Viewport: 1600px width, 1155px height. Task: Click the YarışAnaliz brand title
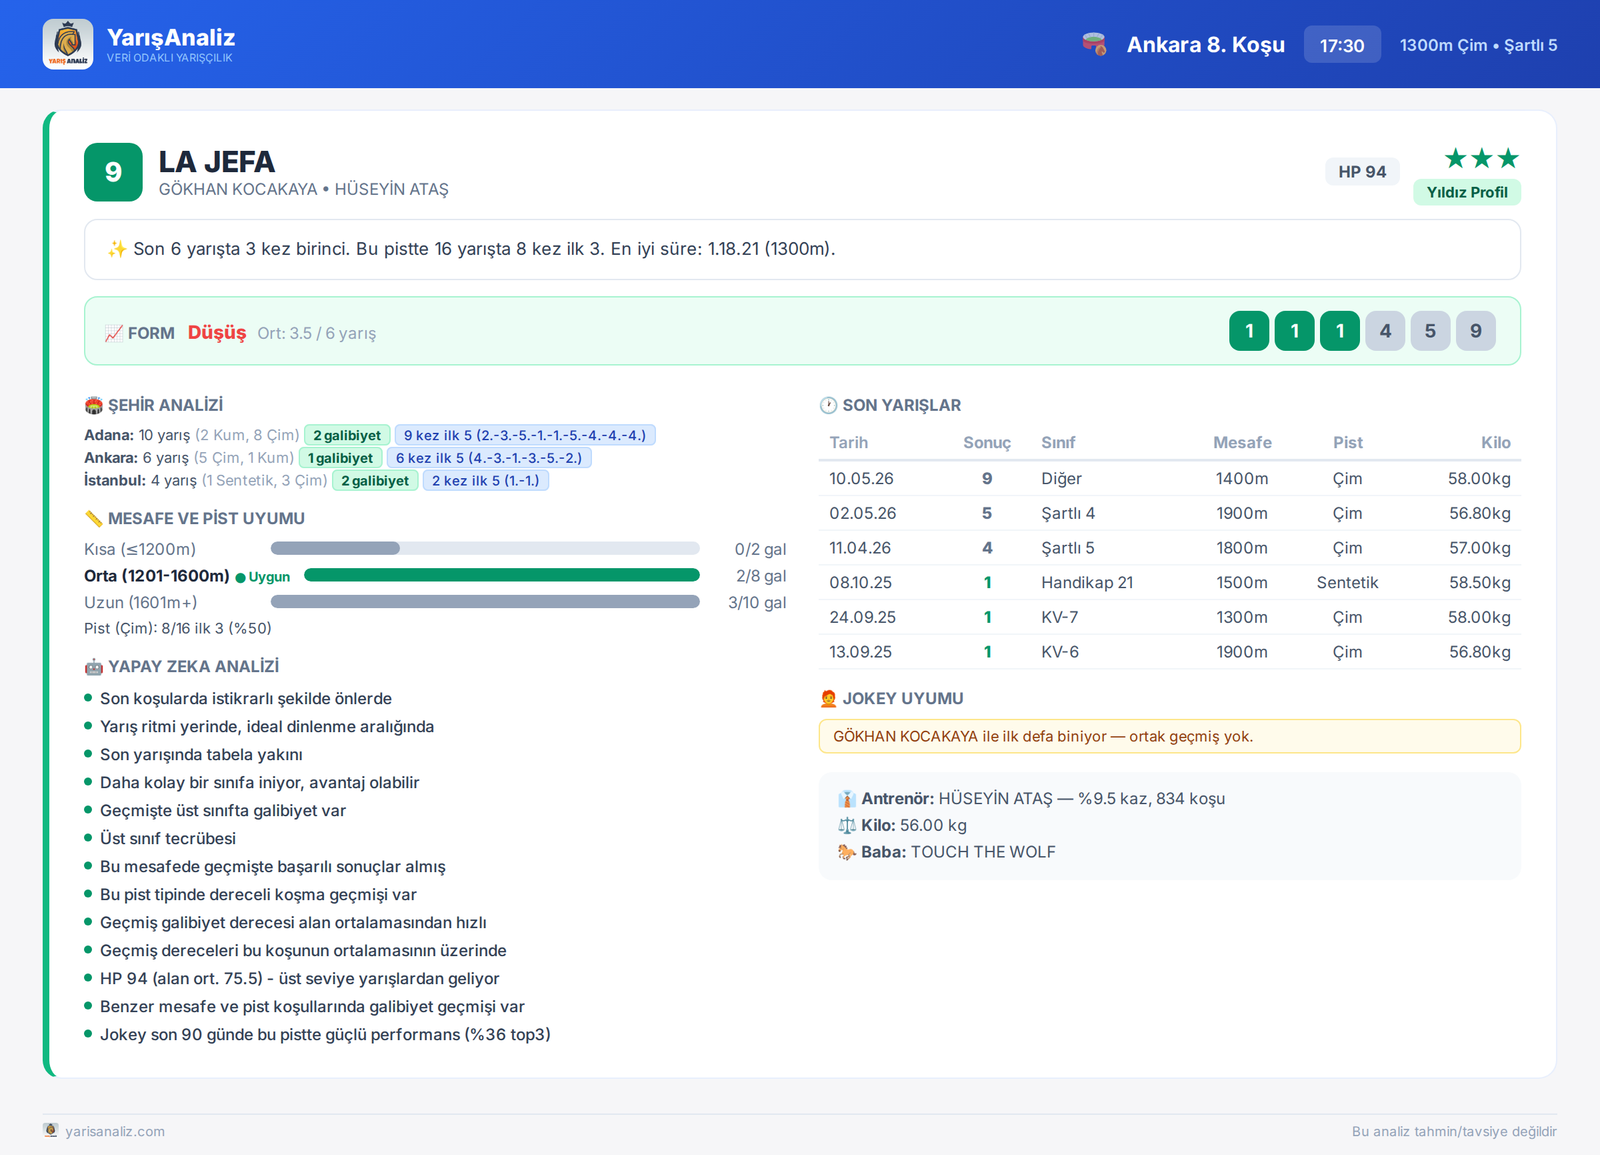click(x=171, y=37)
